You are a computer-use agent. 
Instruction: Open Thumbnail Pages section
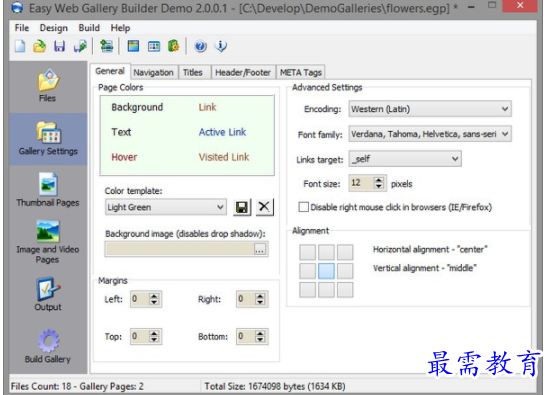click(x=48, y=189)
